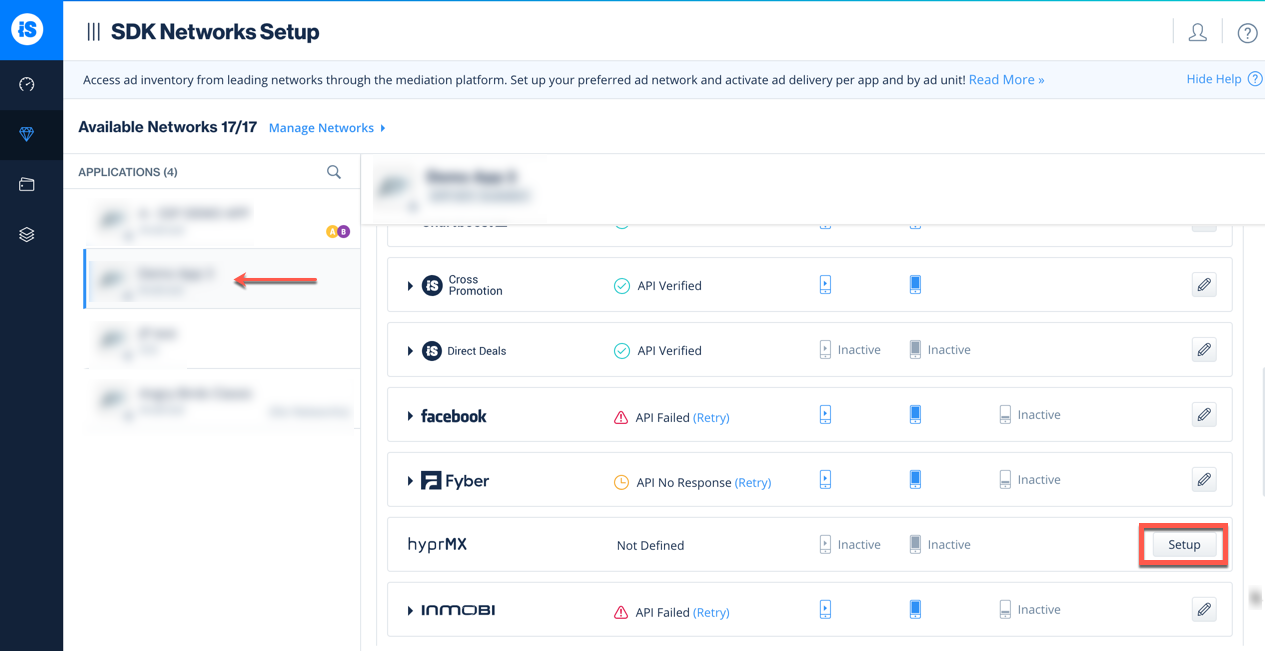Open the user account profile icon
Image resolution: width=1265 pixels, height=651 pixels.
[1197, 32]
